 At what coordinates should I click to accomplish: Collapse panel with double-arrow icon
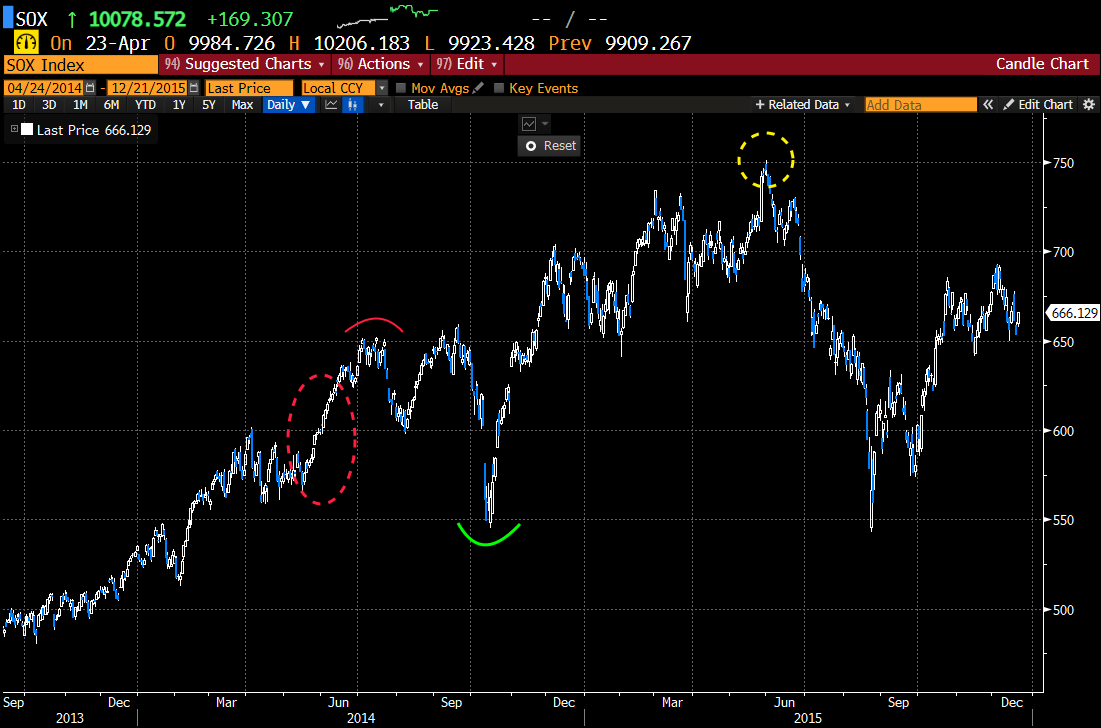(988, 105)
